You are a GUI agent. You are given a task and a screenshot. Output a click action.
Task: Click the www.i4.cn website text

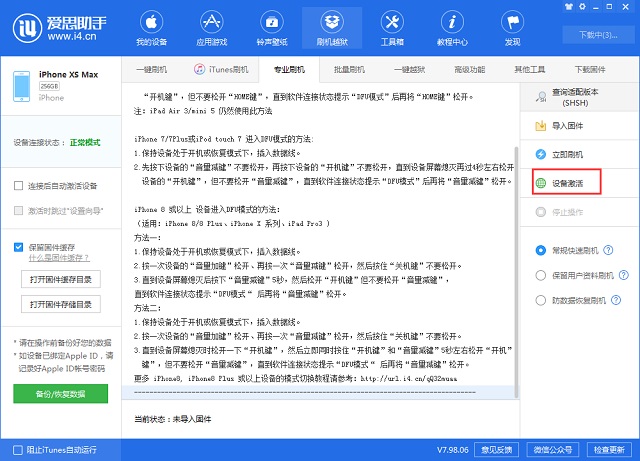point(72,36)
